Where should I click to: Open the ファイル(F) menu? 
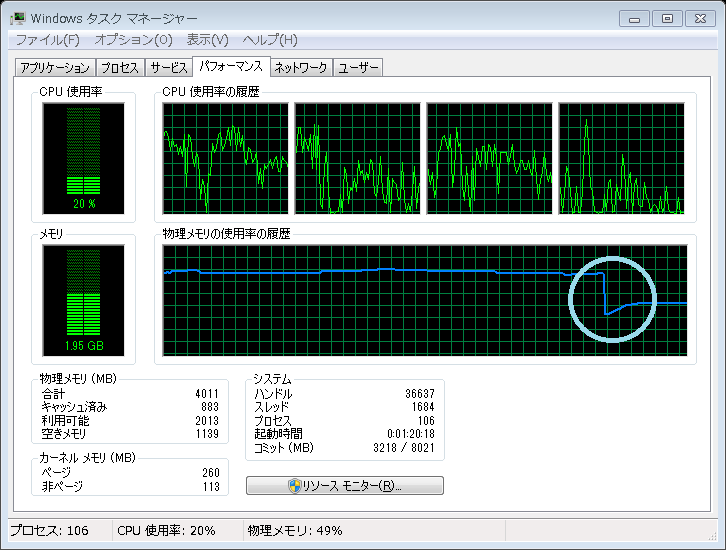tap(48, 40)
